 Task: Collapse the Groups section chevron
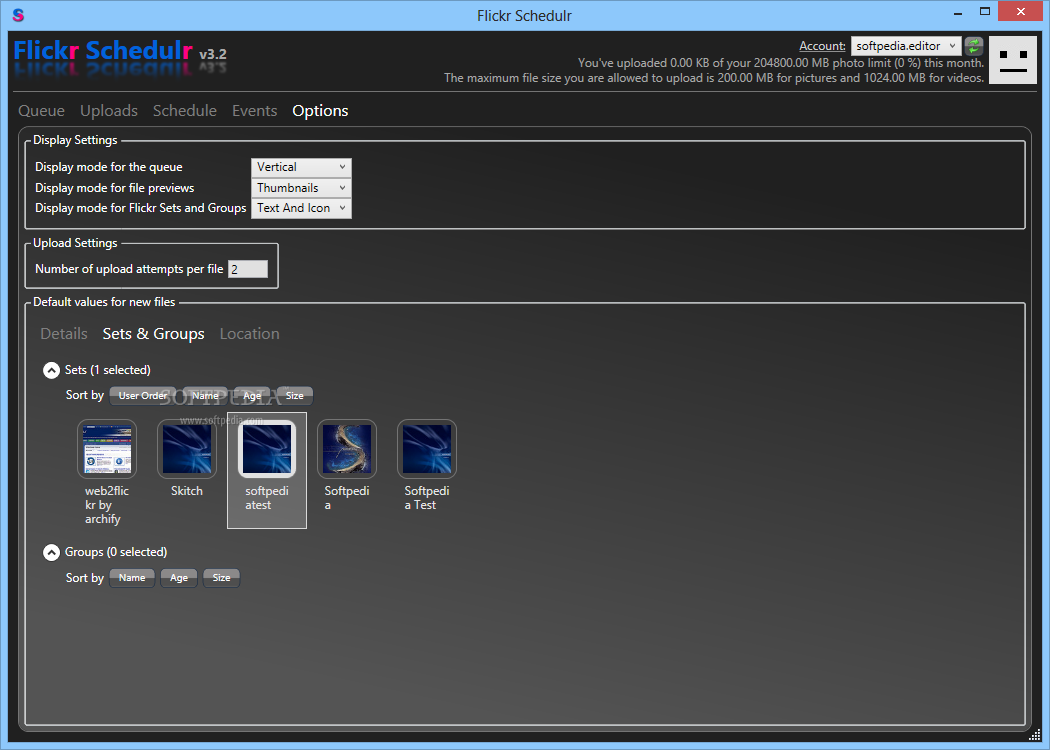pos(52,552)
